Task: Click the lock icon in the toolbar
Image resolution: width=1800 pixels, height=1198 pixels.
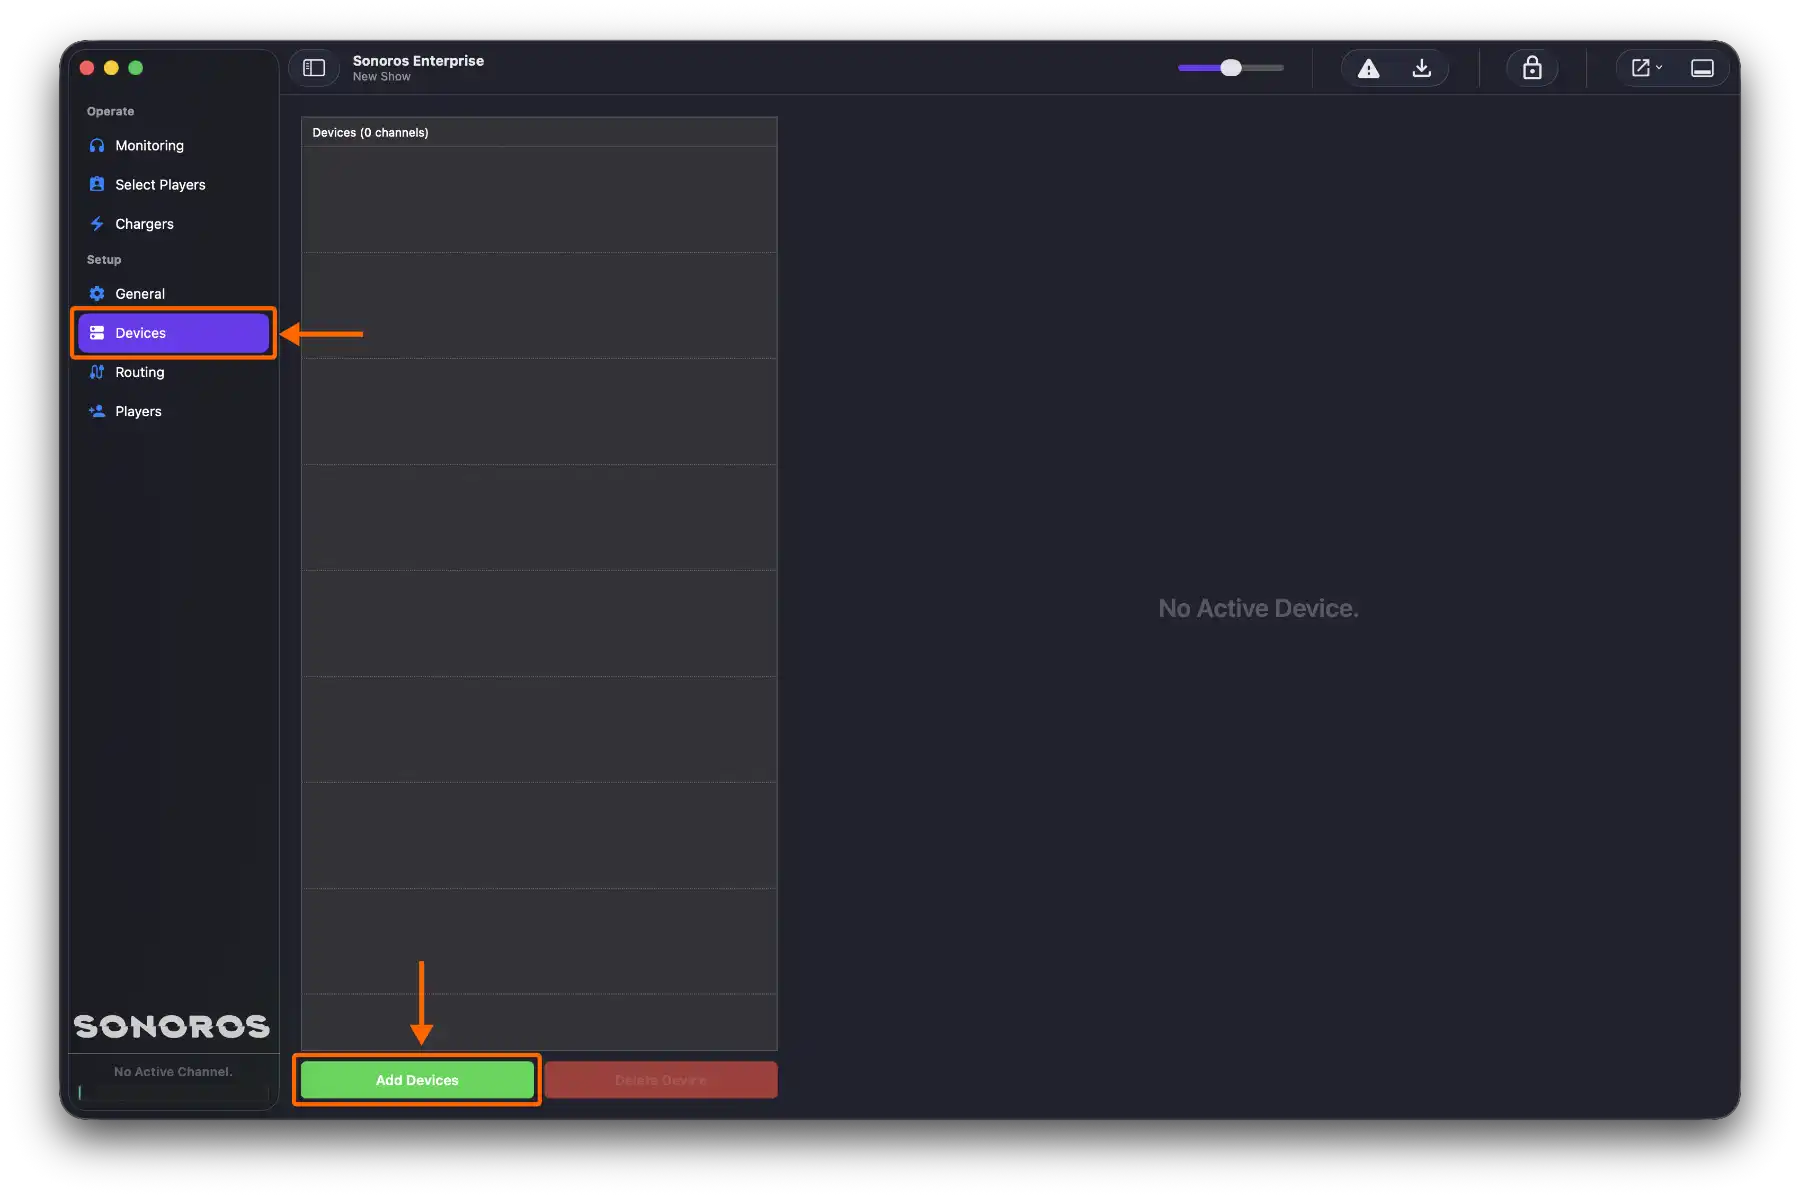Action: point(1532,68)
